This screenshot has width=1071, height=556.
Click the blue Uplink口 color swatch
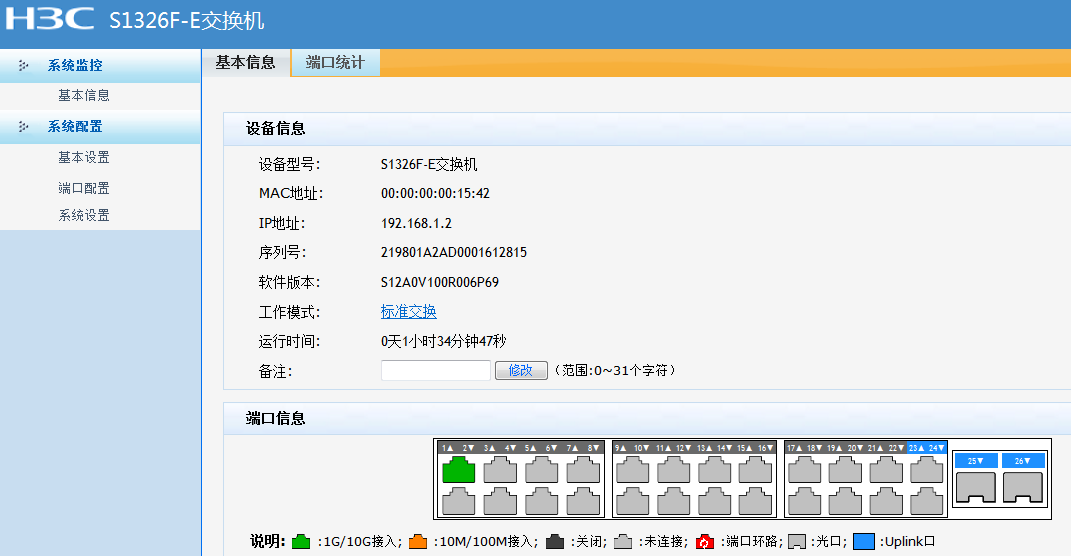864,542
